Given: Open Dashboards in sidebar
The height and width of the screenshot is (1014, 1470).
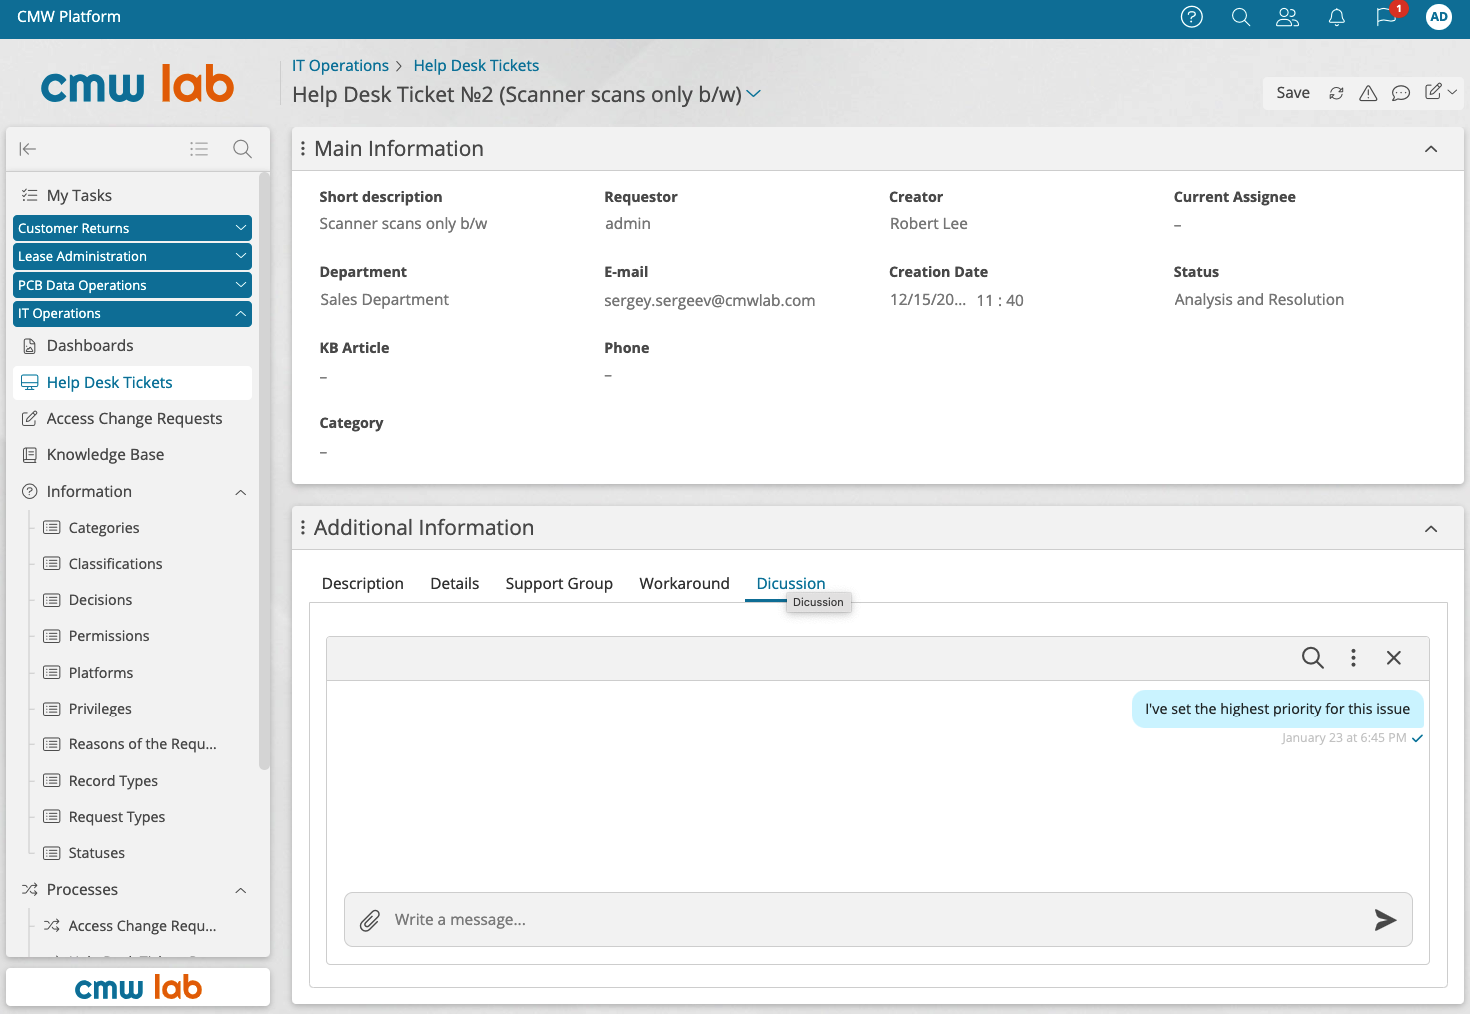Looking at the screenshot, I should click(x=90, y=346).
